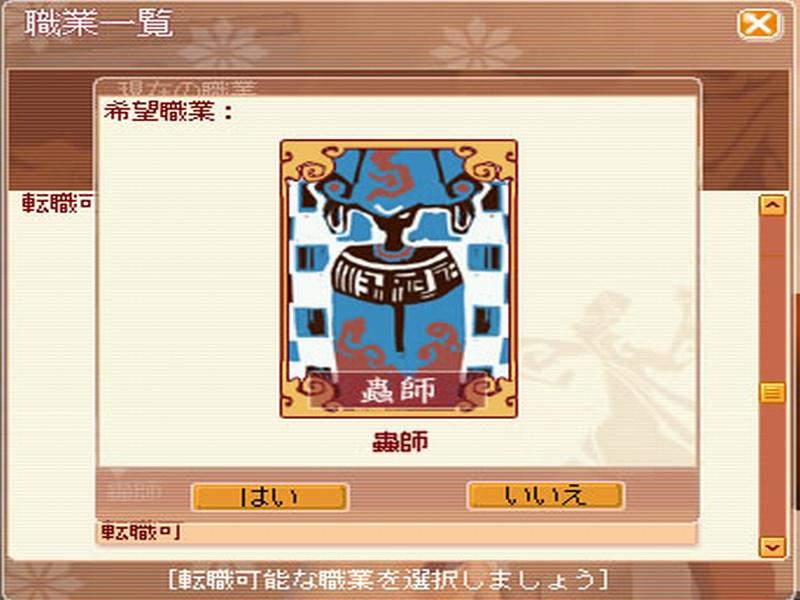The width and height of the screenshot is (800, 600).
Task: Decline by clicking the いいえ button
Action: tap(545, 496)
